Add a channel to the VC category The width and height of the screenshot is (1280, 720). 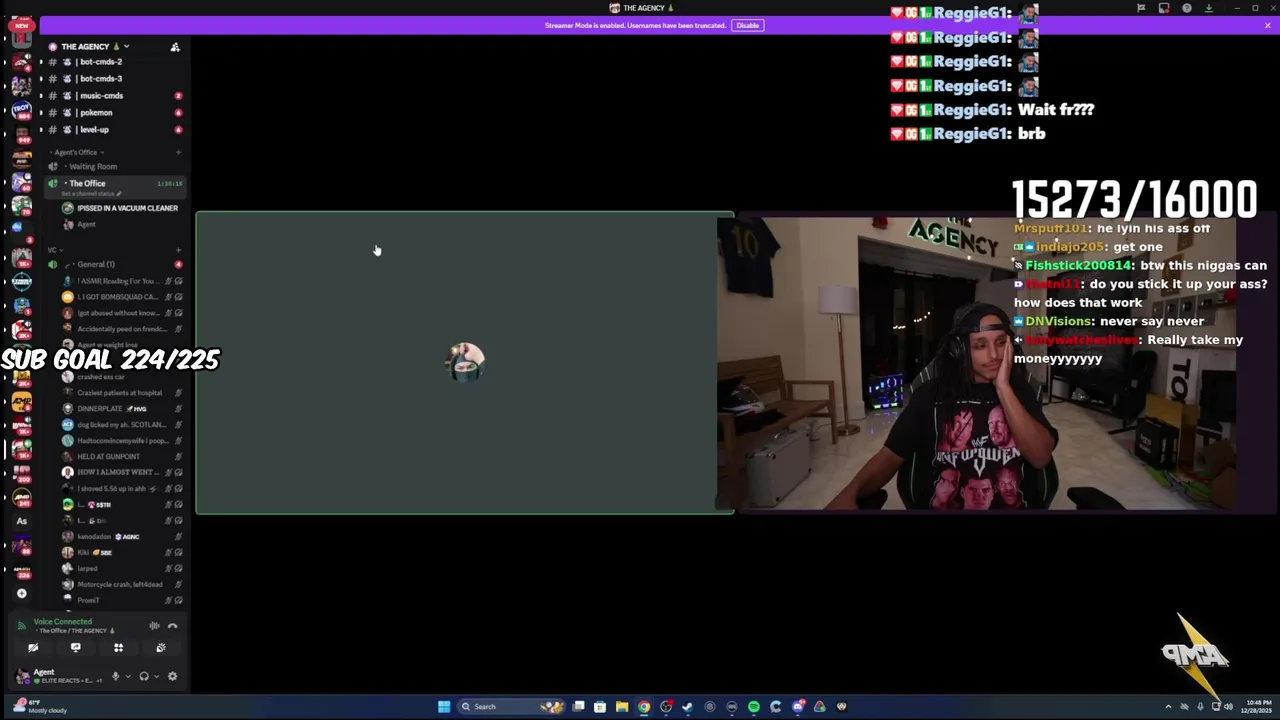pyautogui.click(x=178, y=250)
